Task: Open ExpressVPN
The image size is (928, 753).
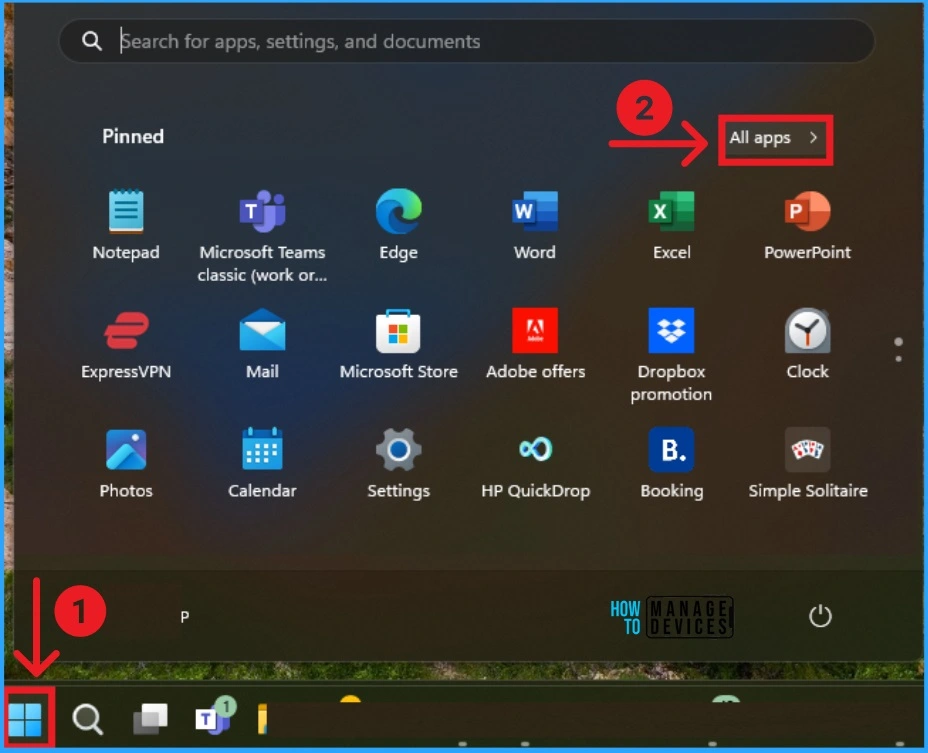Action: click(x=125, y=346)
